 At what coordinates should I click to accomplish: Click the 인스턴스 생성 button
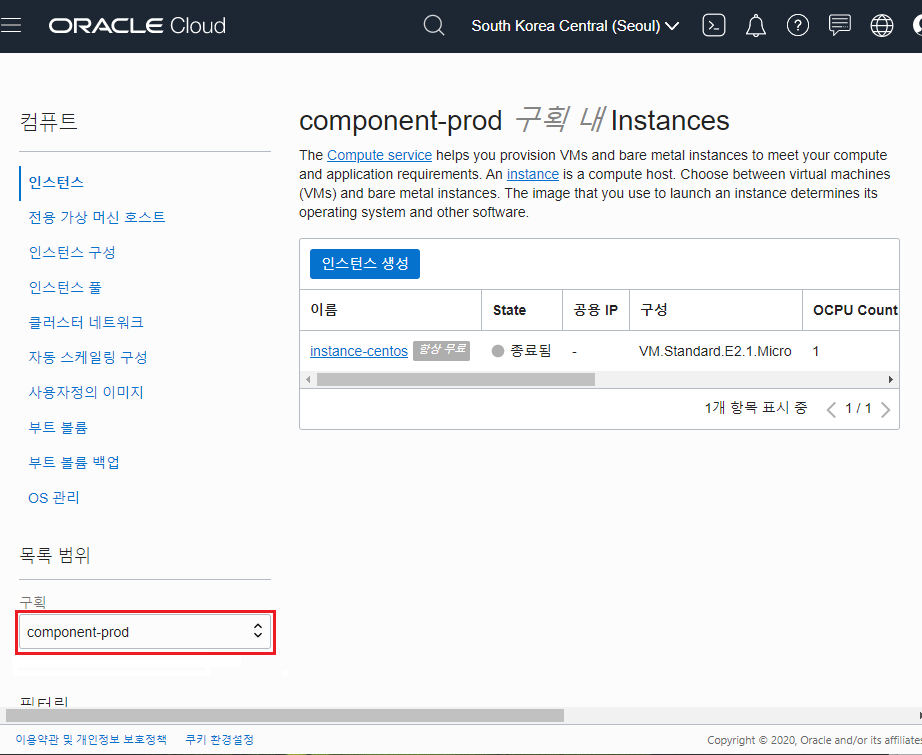point(365,263)
